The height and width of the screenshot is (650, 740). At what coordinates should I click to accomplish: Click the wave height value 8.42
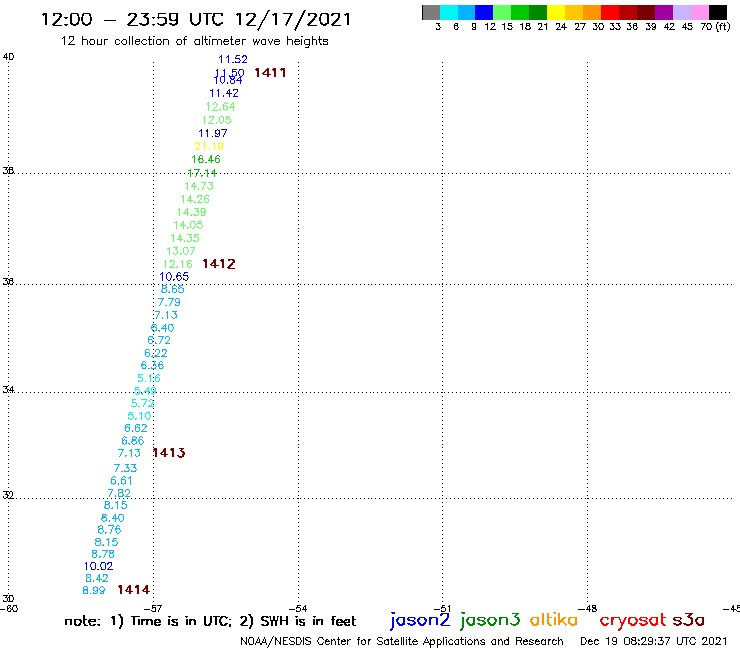[x=97, y=578]
